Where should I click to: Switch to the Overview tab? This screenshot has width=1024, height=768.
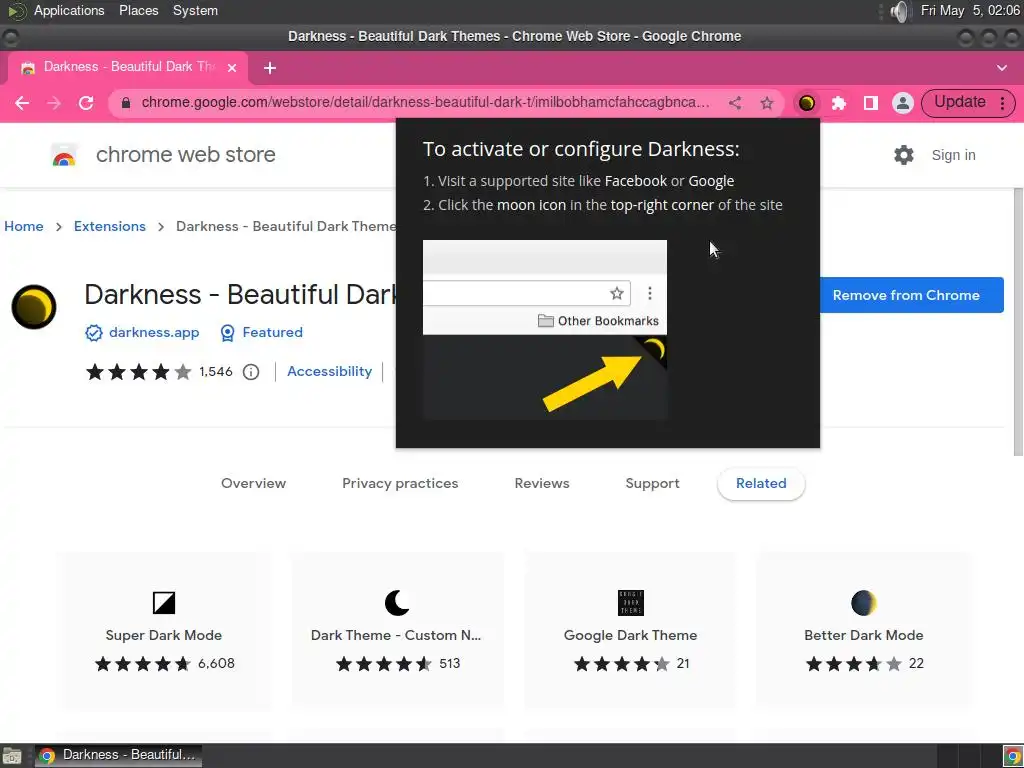(x=253, y=484)
